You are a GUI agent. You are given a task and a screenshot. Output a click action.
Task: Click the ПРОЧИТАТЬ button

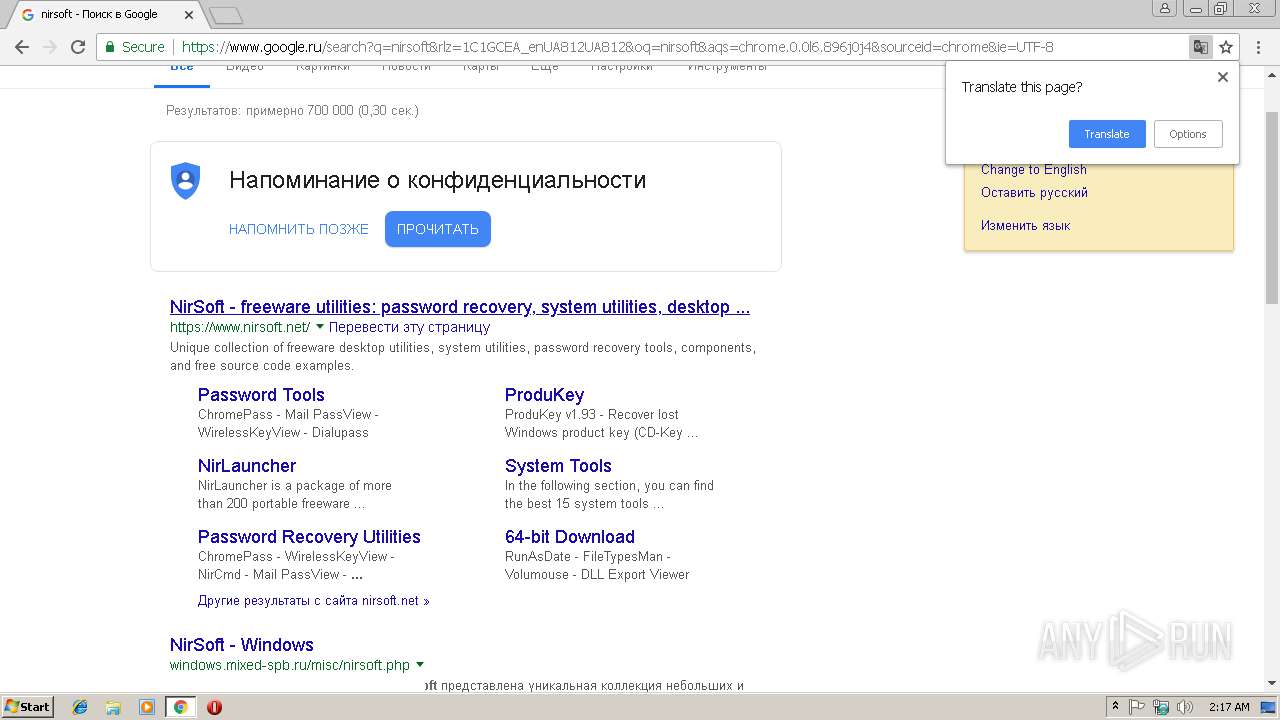[438, 229]
